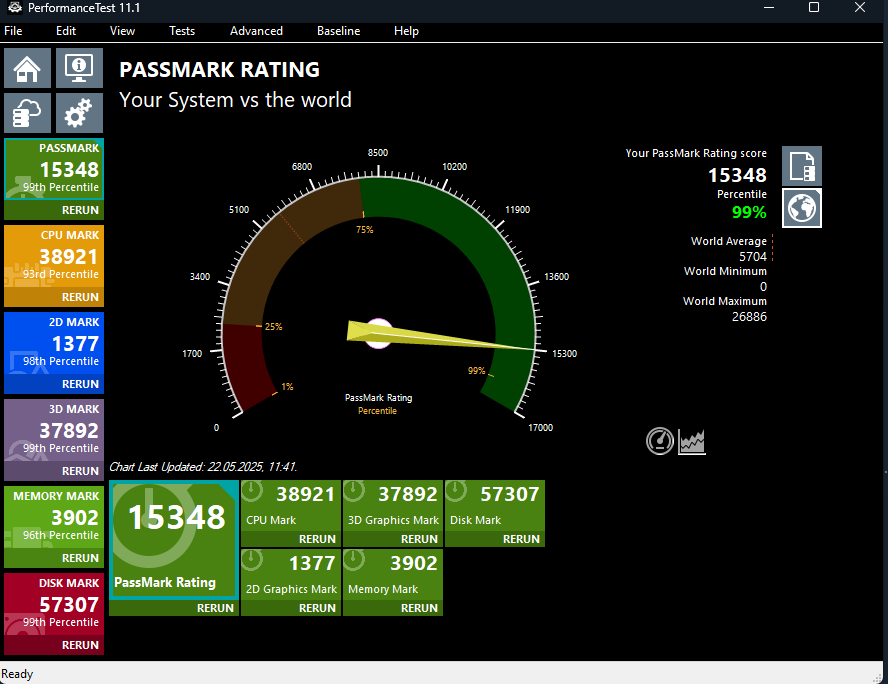Switch to the gauge dial view icon
This screenshot has width=888, height=684.
coord(660,441)
